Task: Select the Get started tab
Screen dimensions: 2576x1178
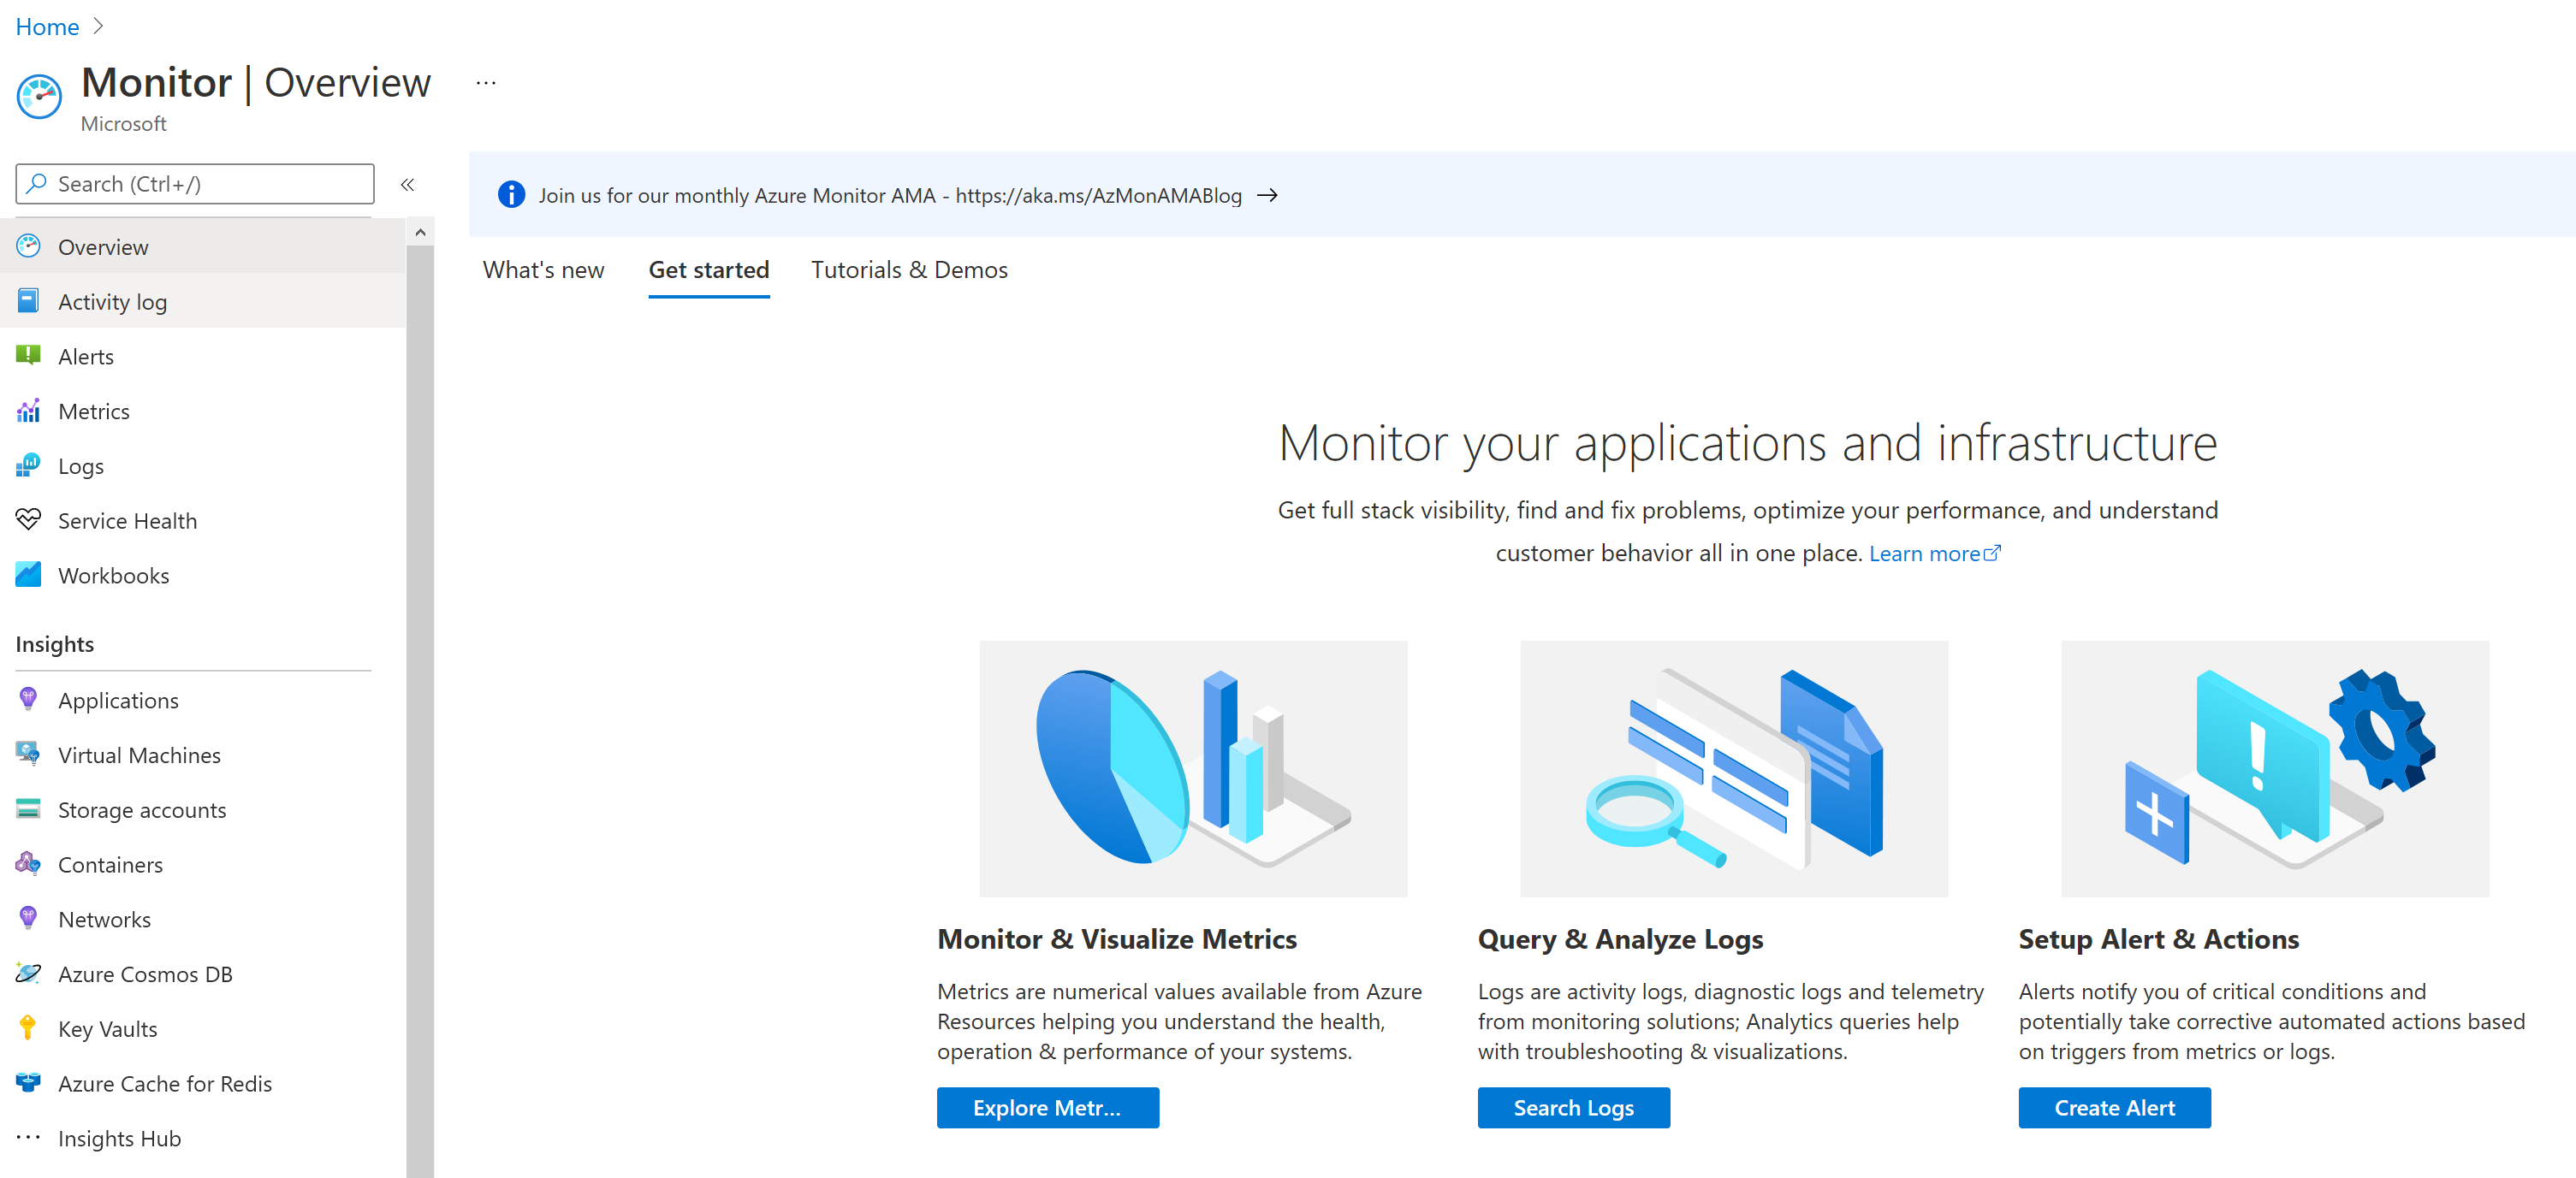Action: (x=709, y=270)
